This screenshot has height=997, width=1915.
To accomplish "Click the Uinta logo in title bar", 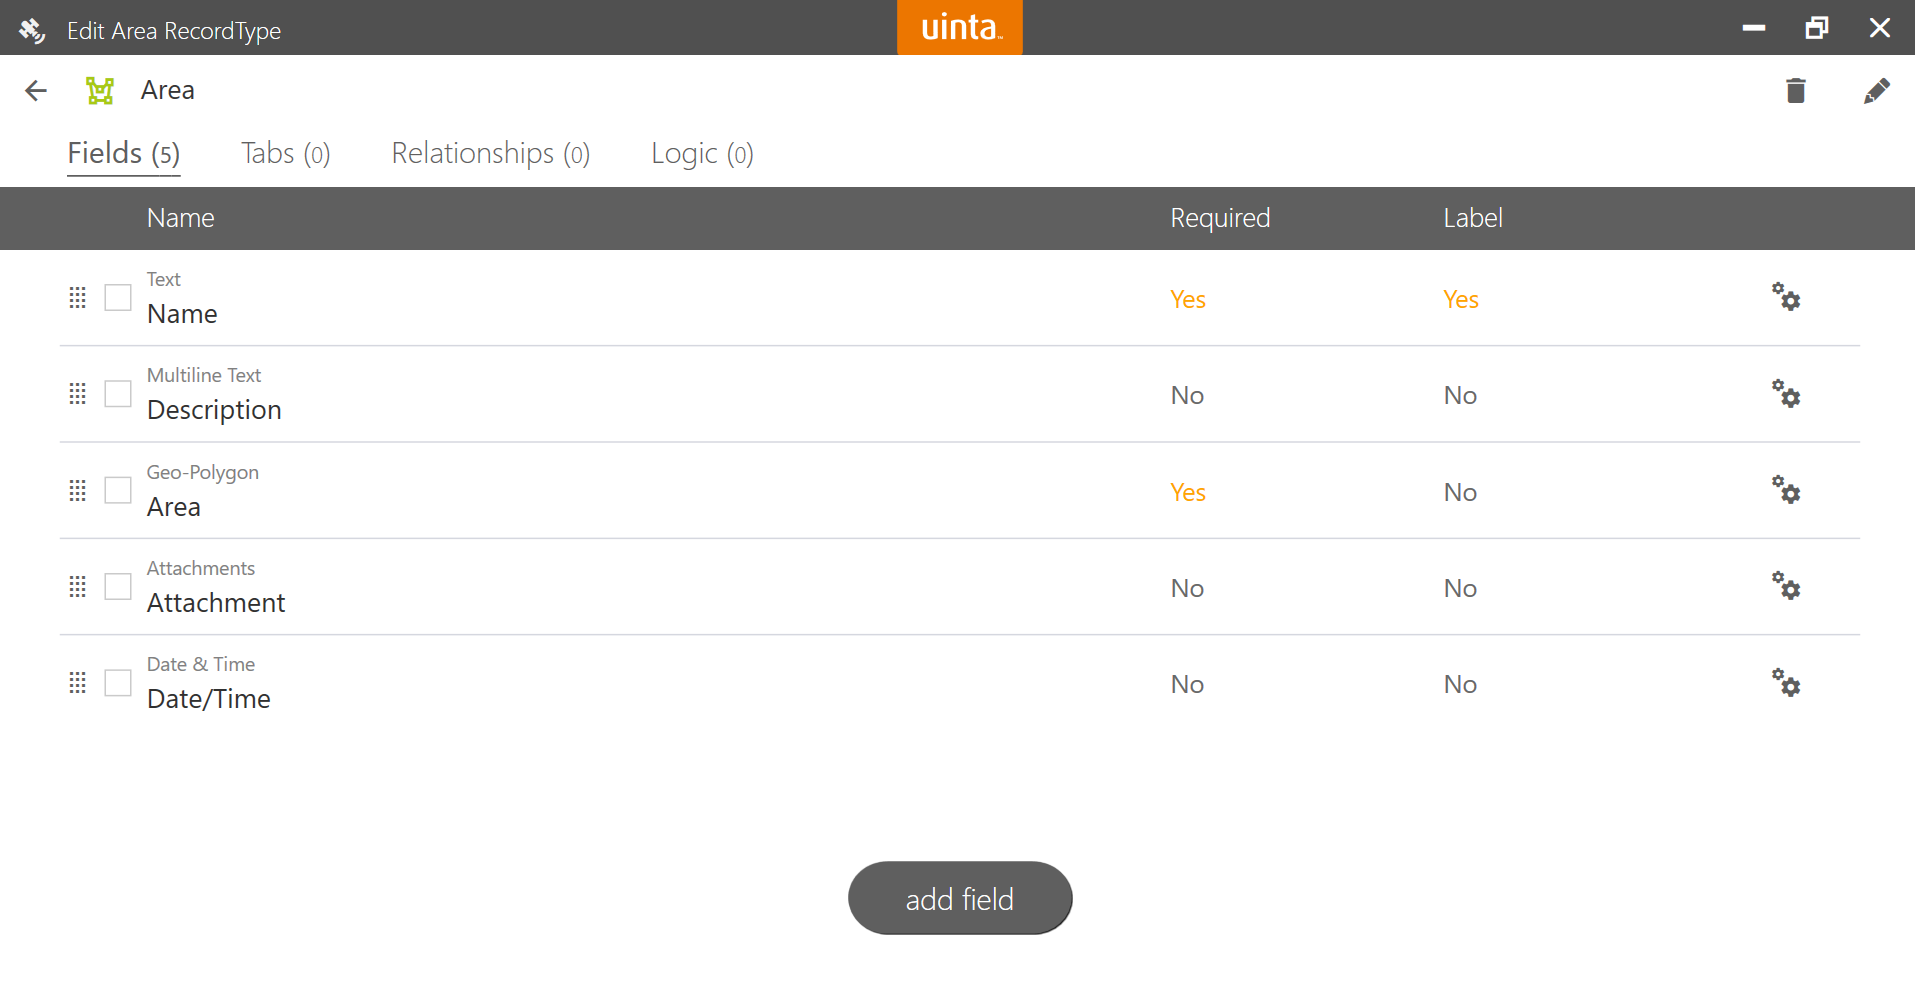I will point(960,28).
